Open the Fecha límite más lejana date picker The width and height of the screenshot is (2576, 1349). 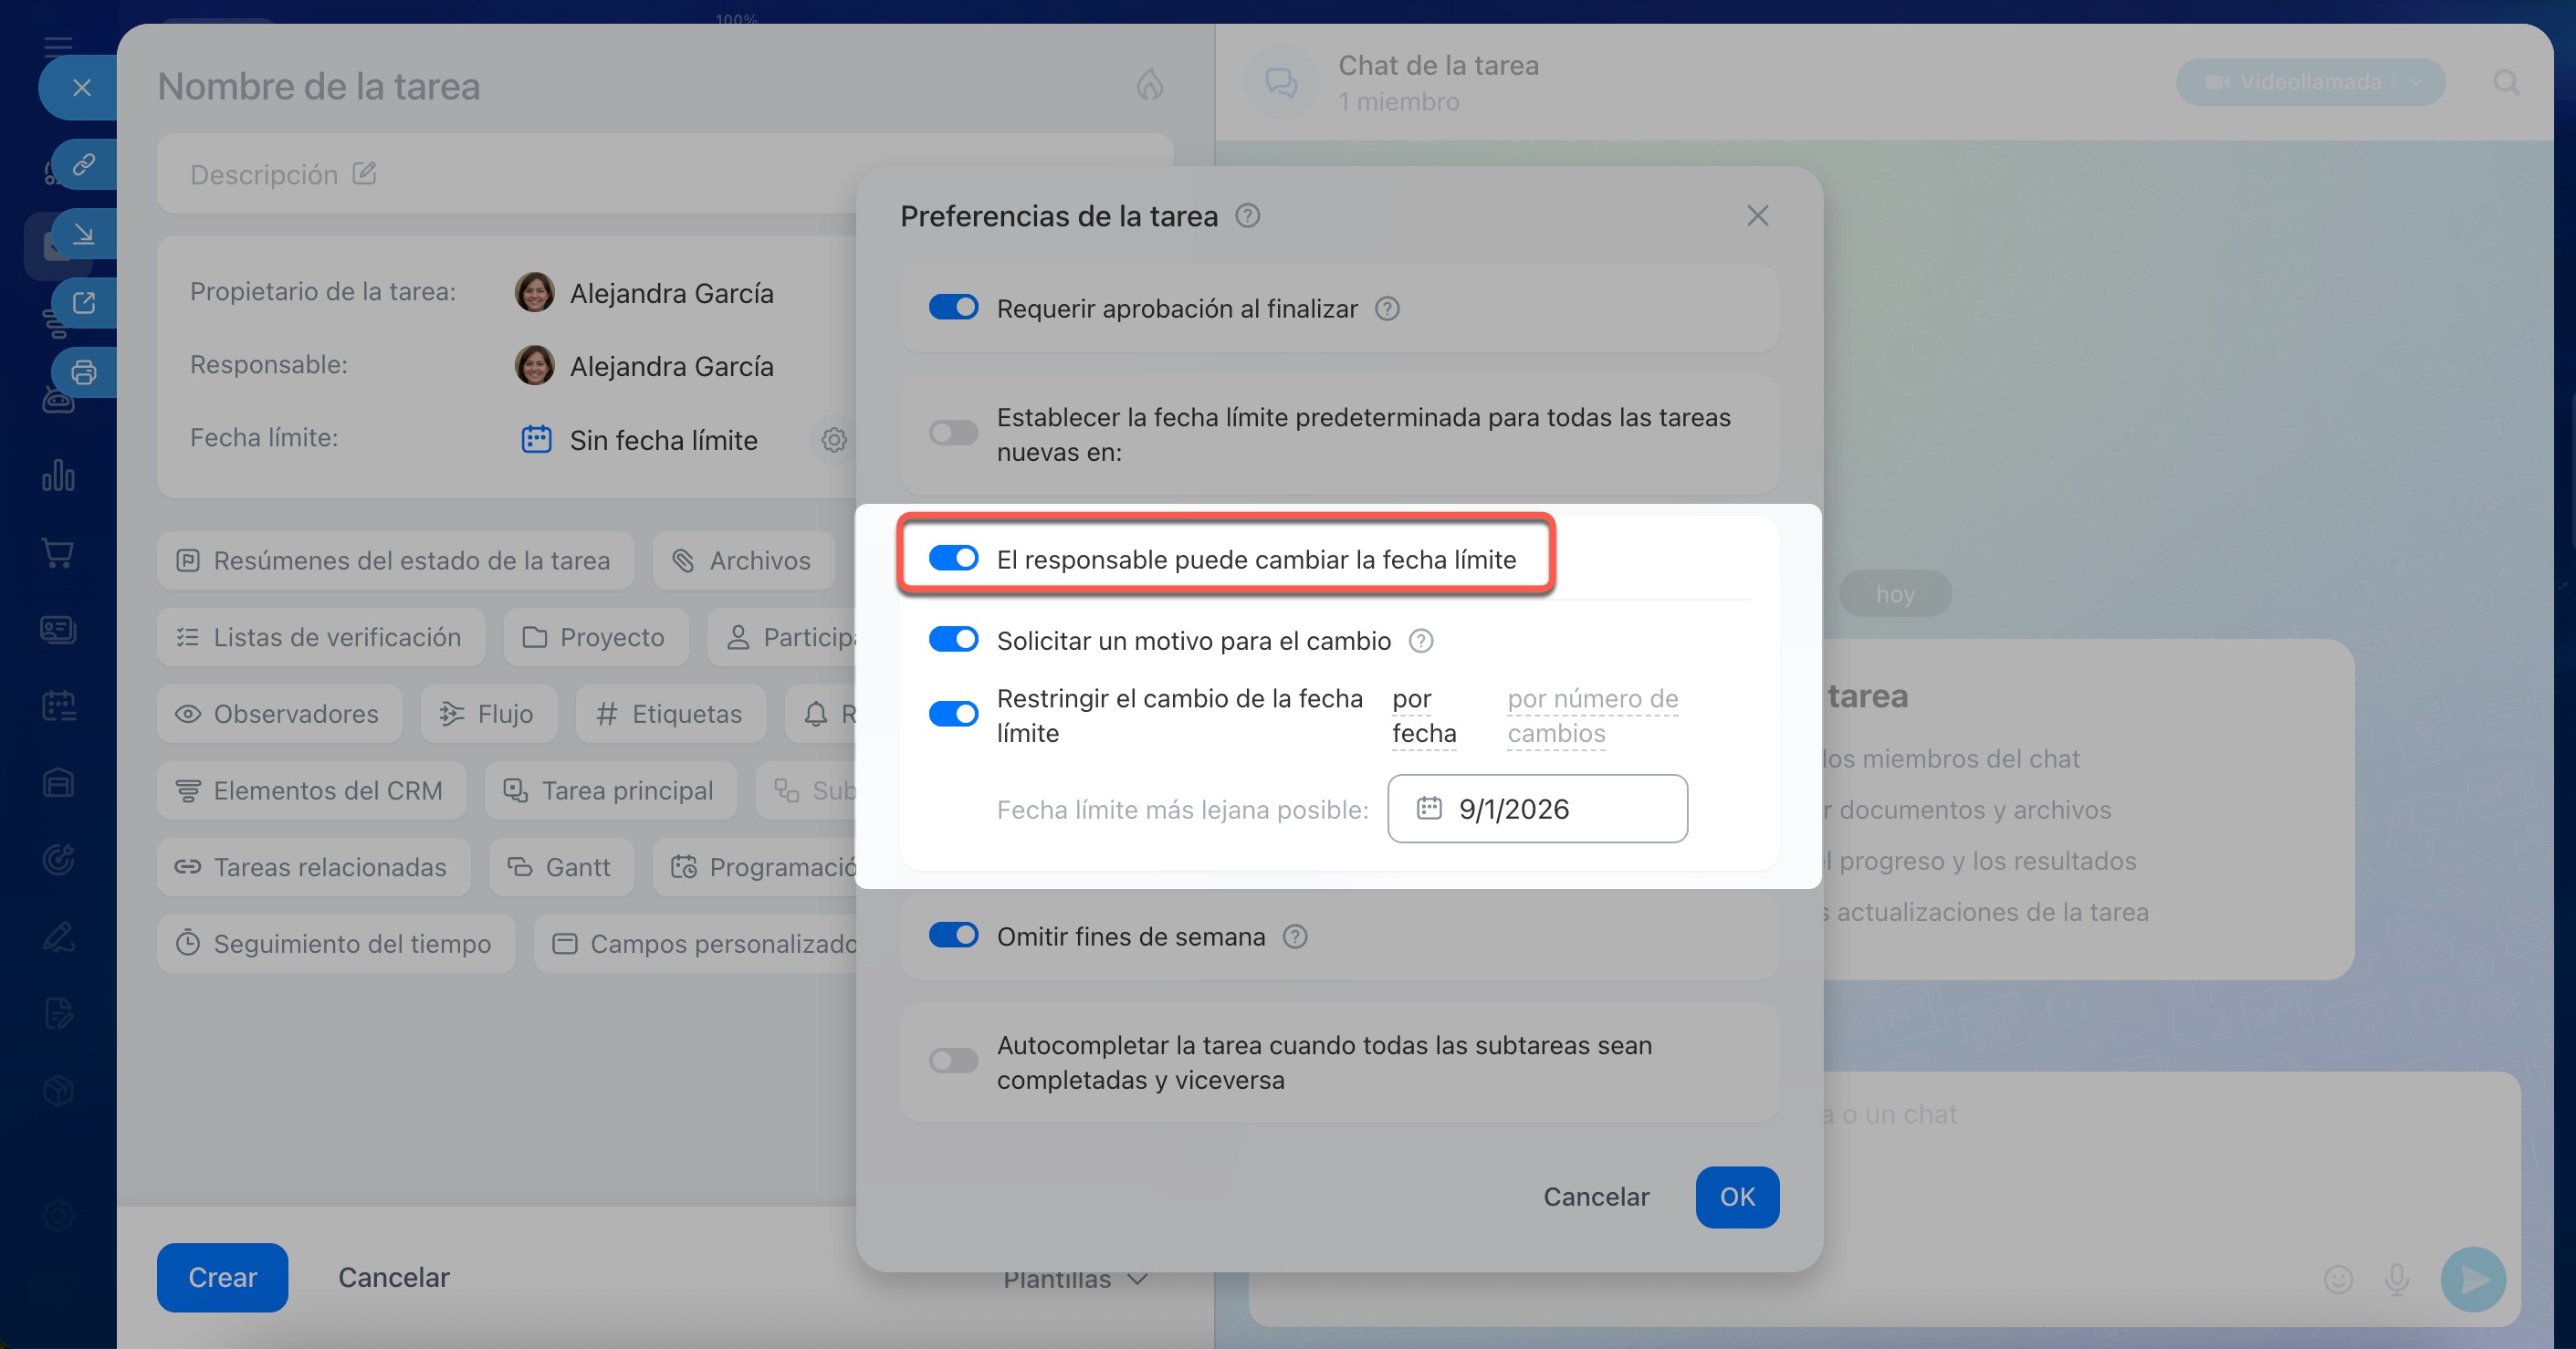point(1536,809)
